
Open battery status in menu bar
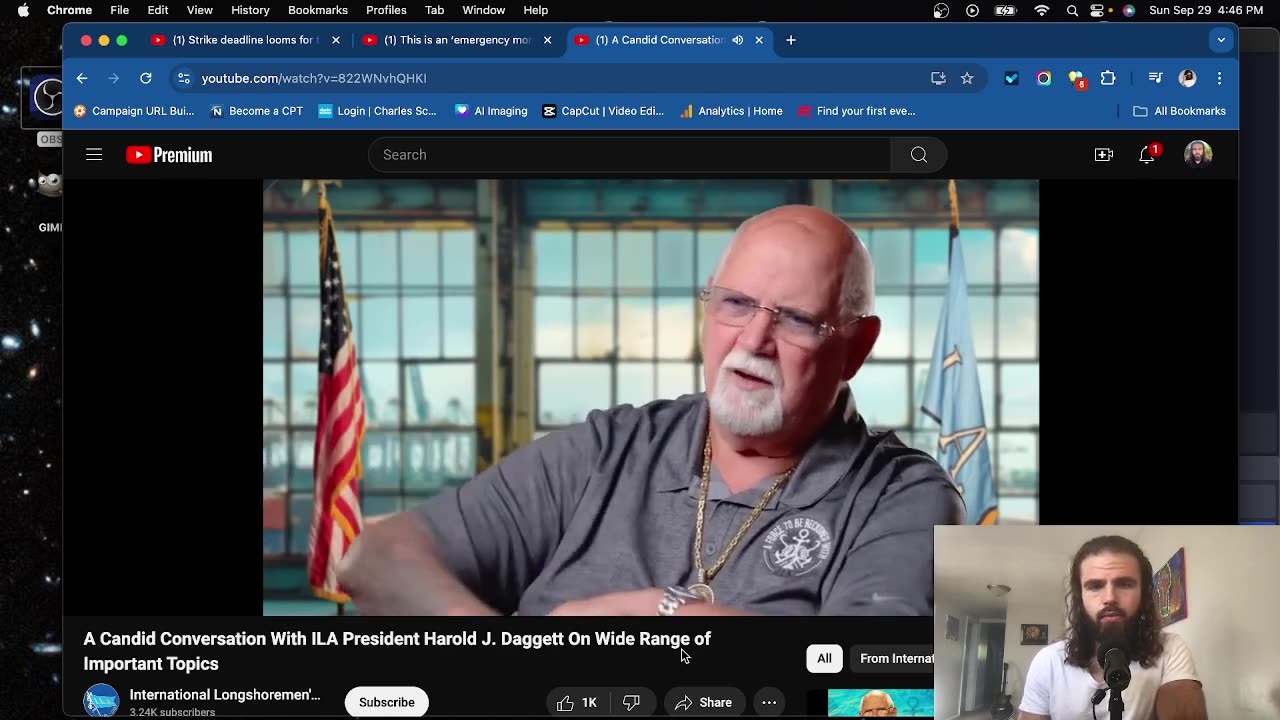(x=1005, y=10)
